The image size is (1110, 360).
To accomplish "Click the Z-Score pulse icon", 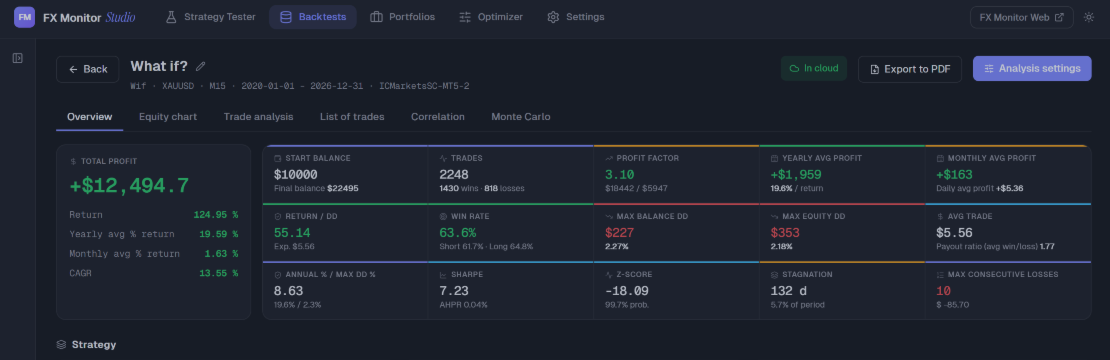I will [609, 274].
